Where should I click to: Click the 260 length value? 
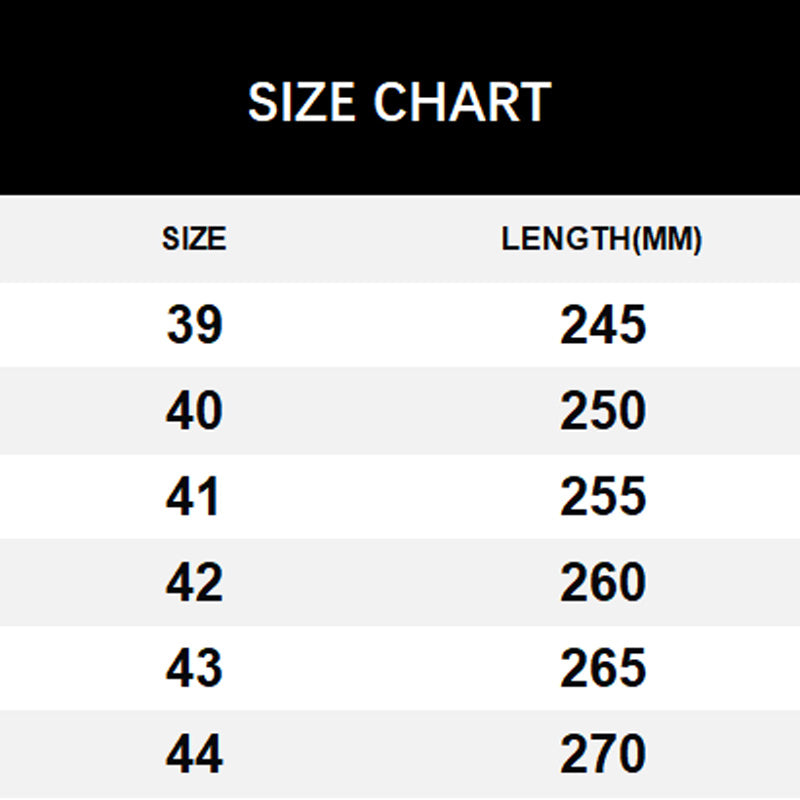pyautogui.click(x=603, y=583)
